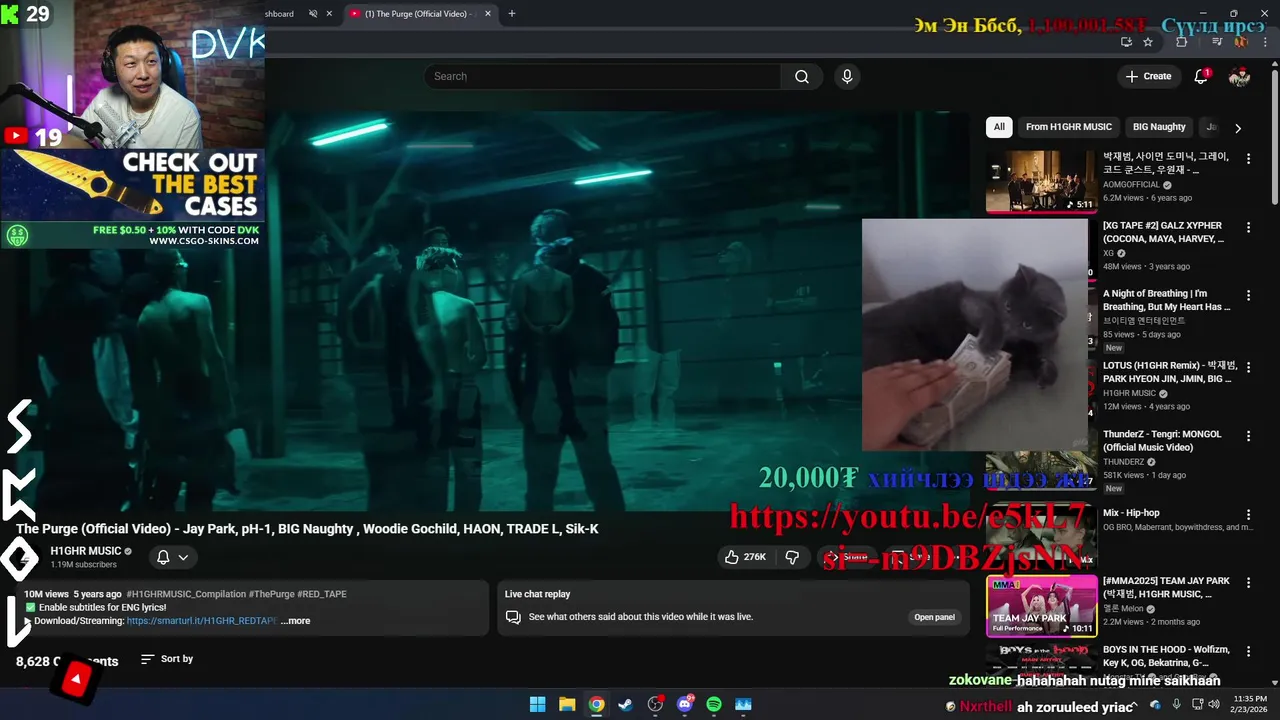Image resolution: width=1280 pixels, height=720 pixels.
Task: Open YouTube notifications bell
Action: click(1202, 76)
